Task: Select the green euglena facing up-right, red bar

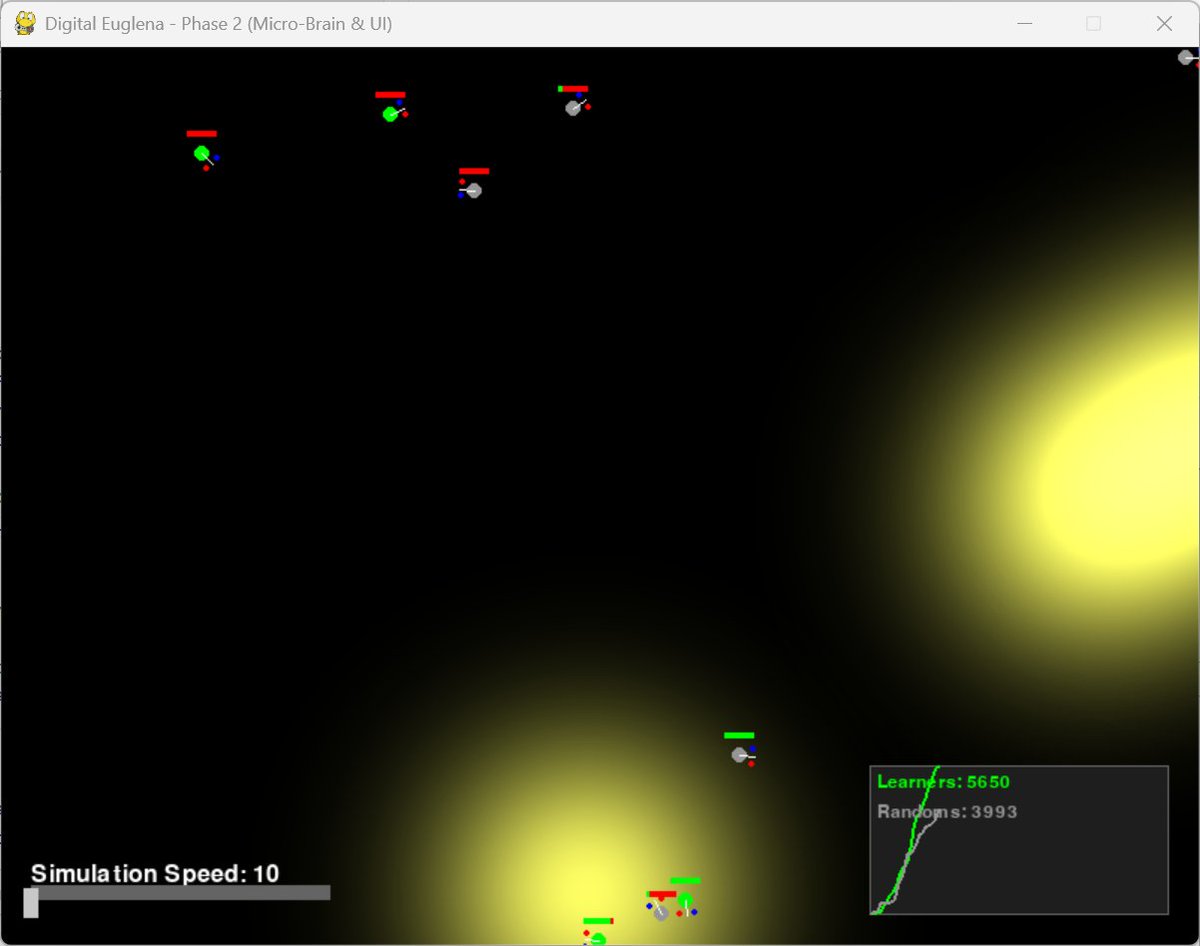Action: (390, 114)
